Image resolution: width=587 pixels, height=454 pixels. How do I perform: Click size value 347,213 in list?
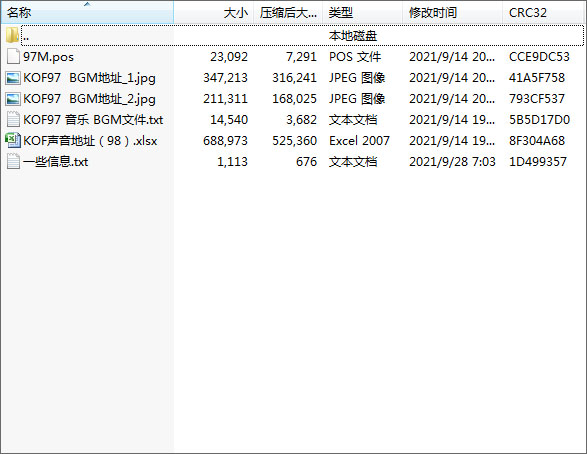coord(225,78)
